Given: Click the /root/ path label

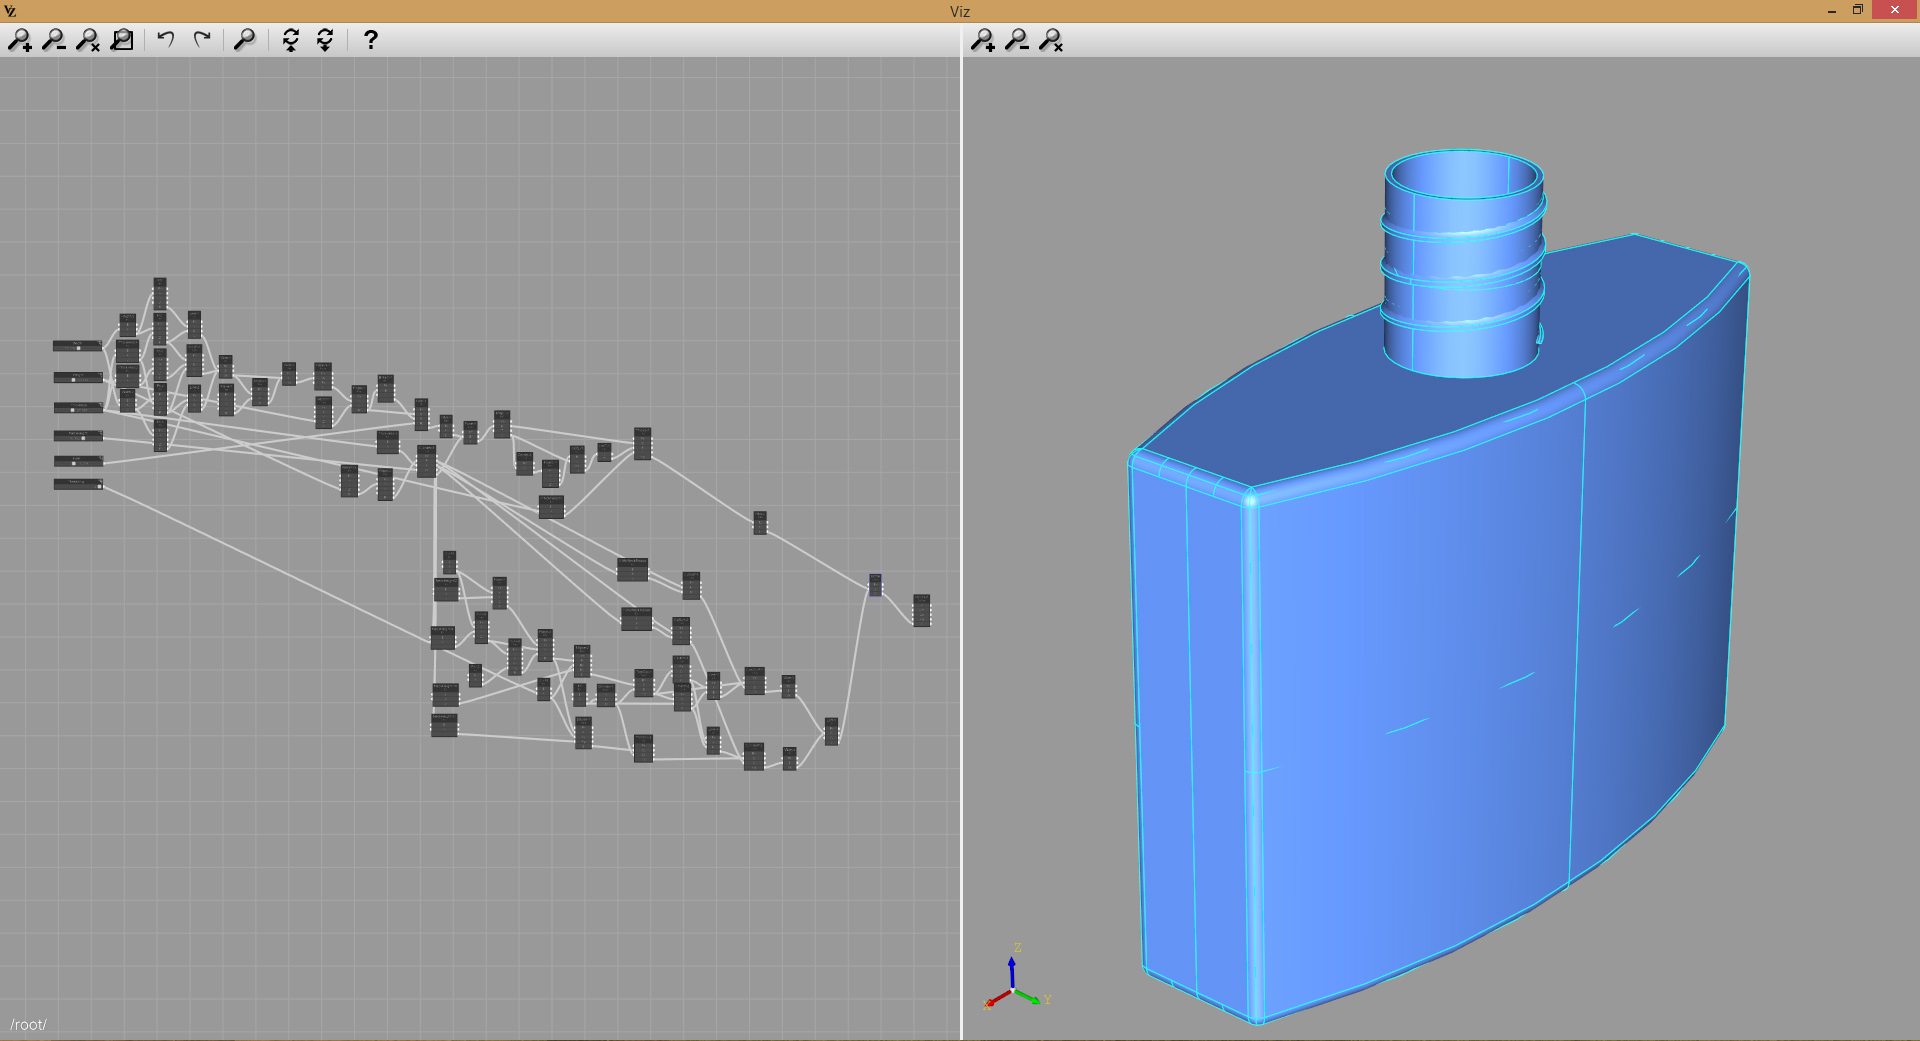Looking at the screenshot, I should (29, 1024).
